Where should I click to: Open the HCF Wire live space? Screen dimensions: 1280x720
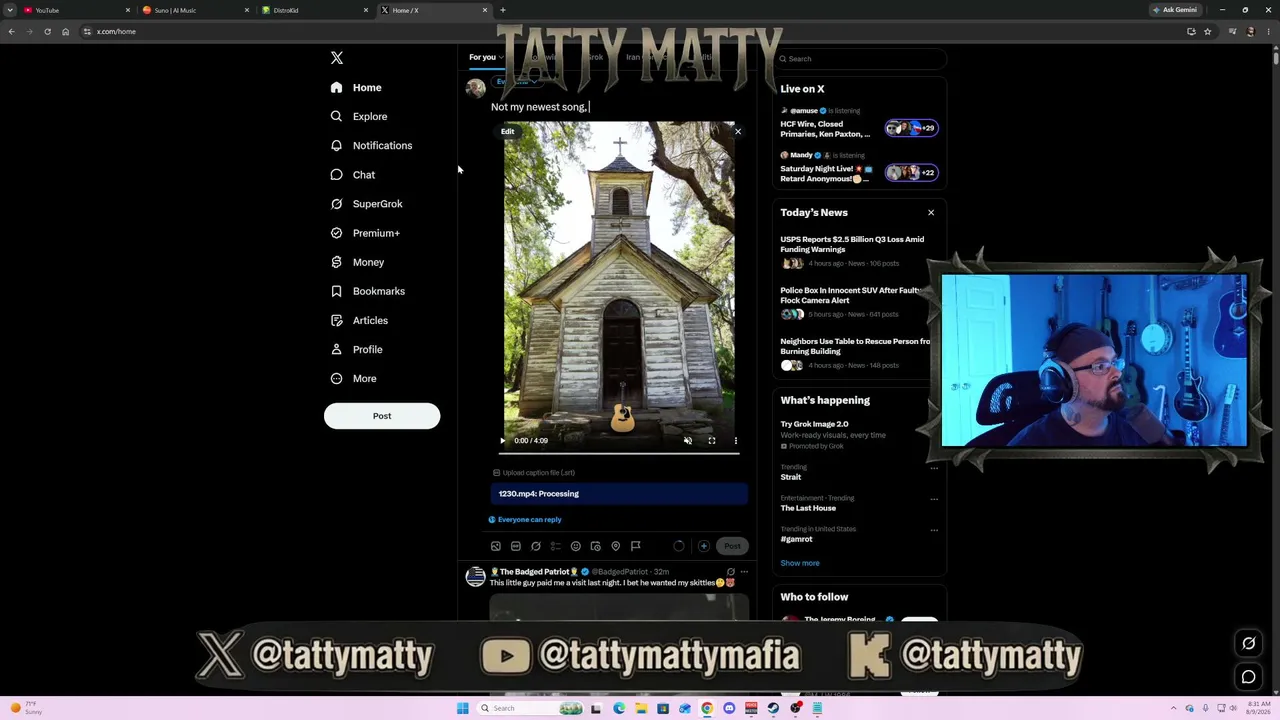(x=859, y=123)
